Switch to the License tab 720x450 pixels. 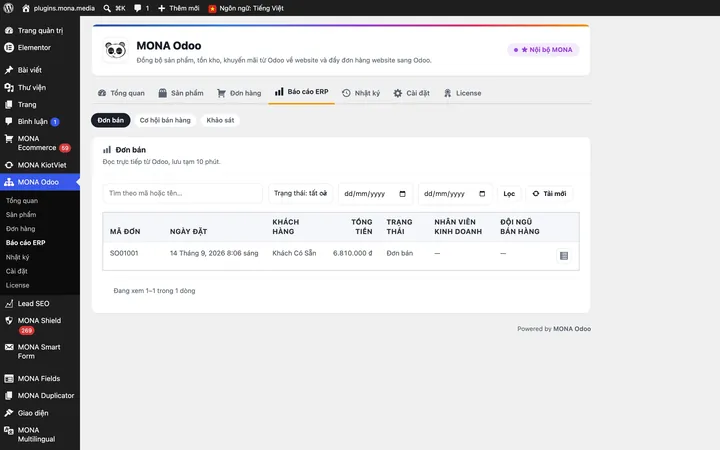coord(462,93)
